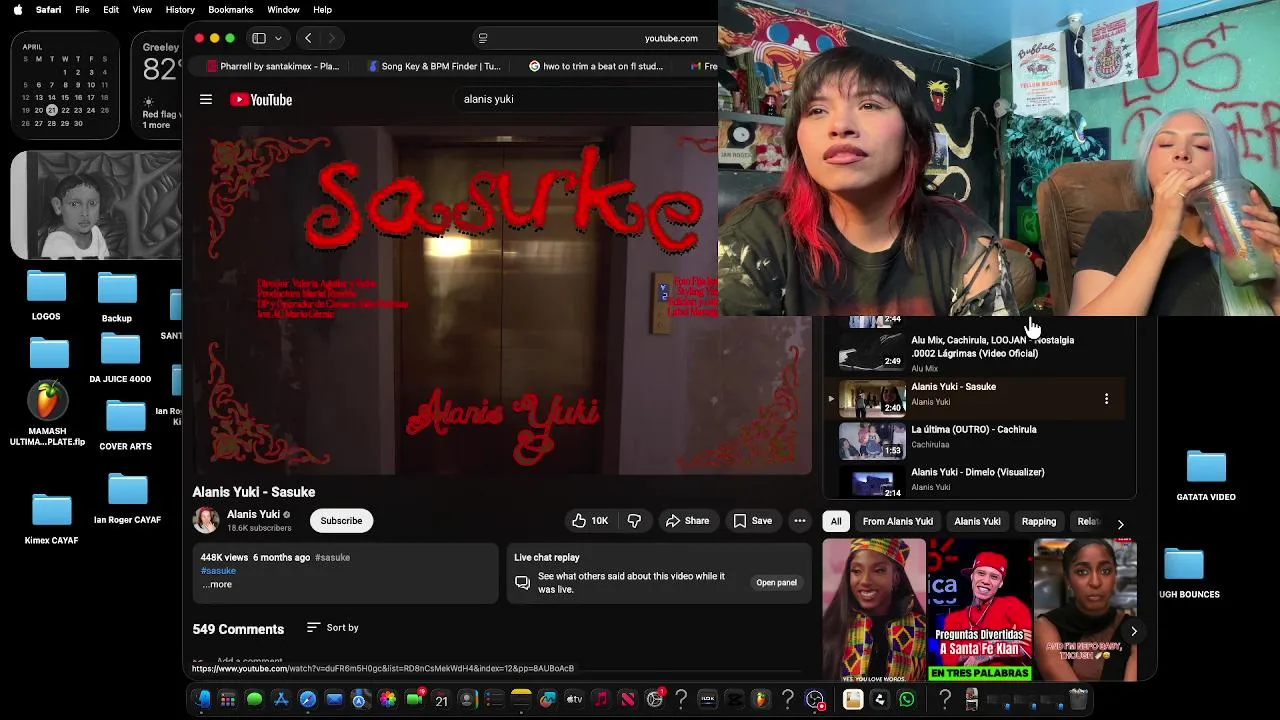1280x720 pixels.
Task: Open Safari tab group dropdown chevron
Action: point(278,38)
